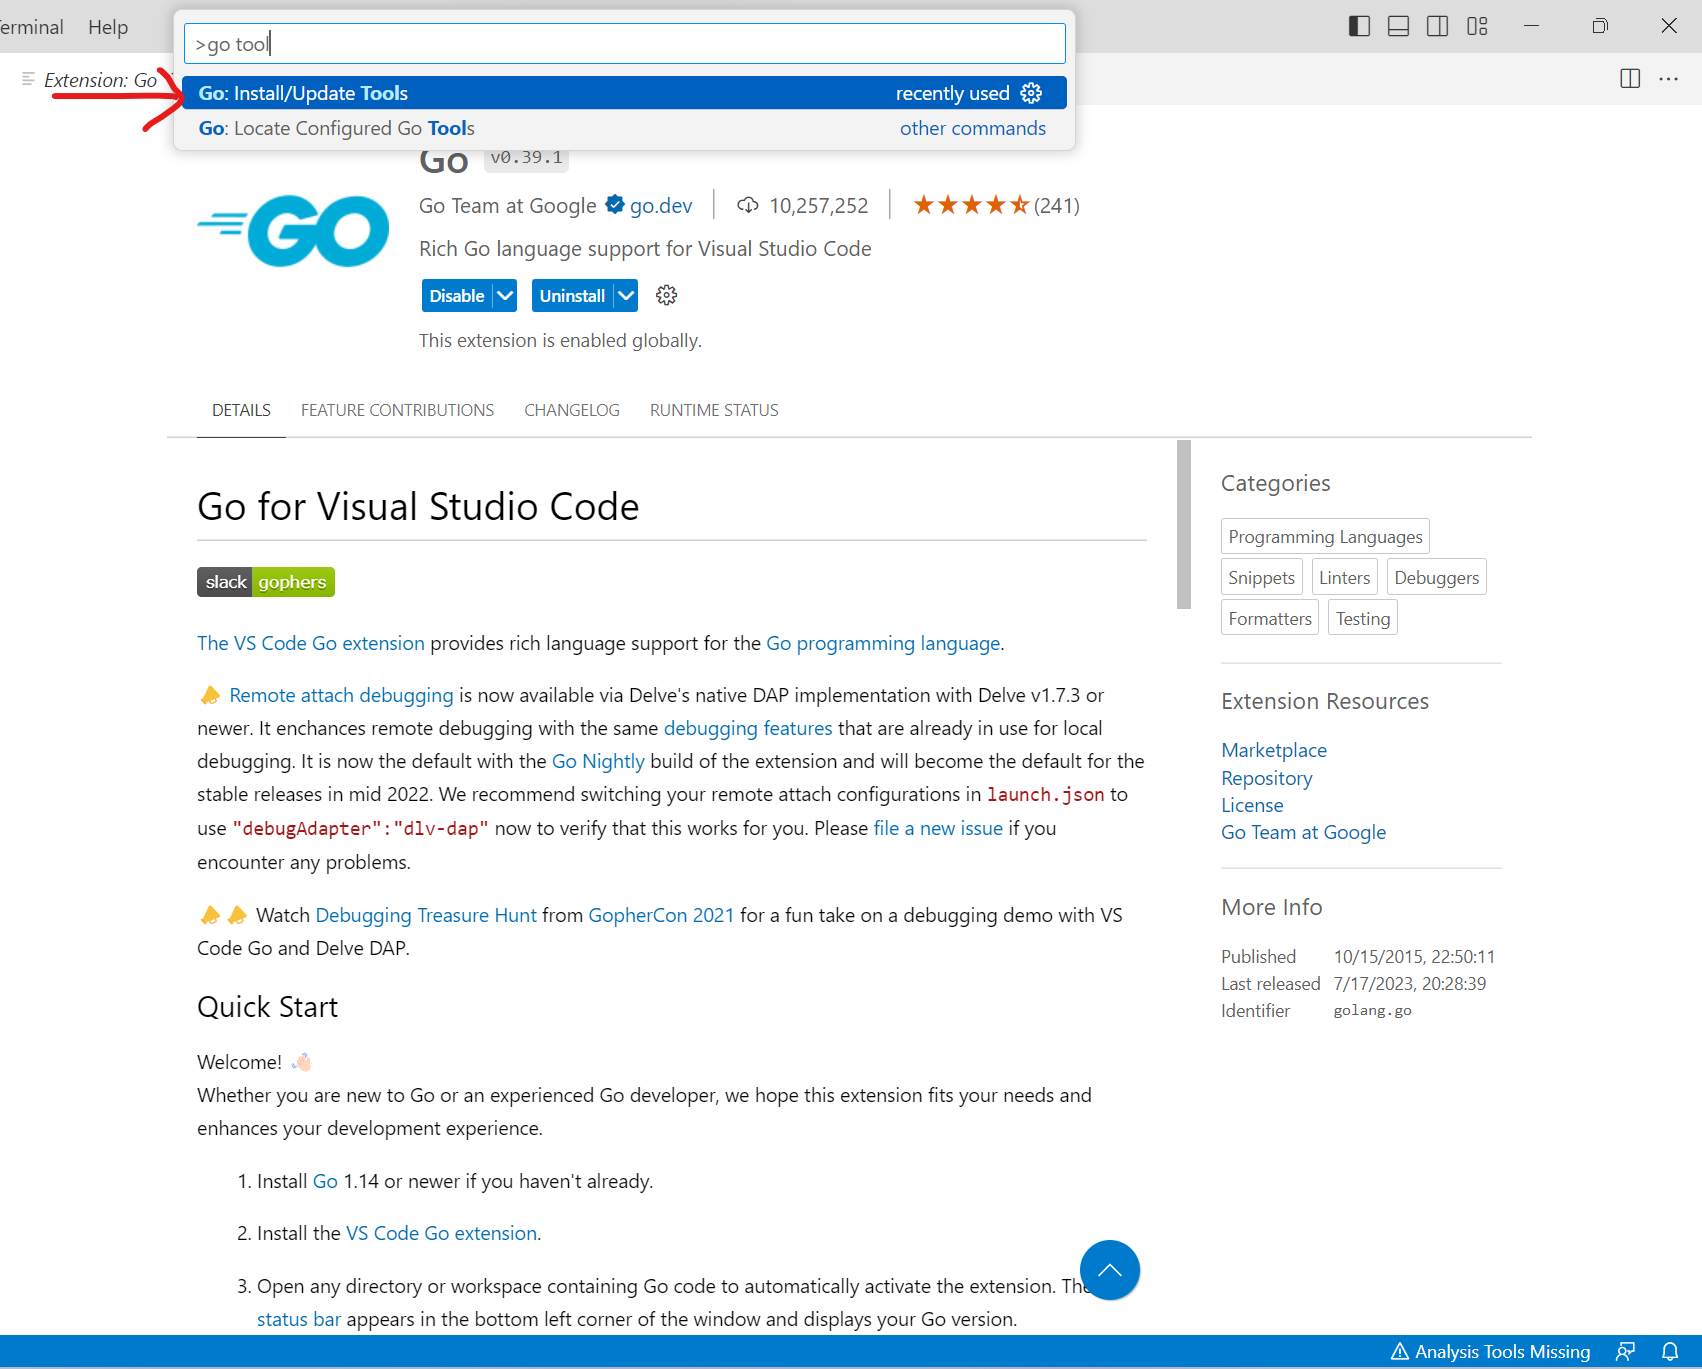Open Marketplace resource link
Screen dimensions: 1702x1369
pos(1274,750)
